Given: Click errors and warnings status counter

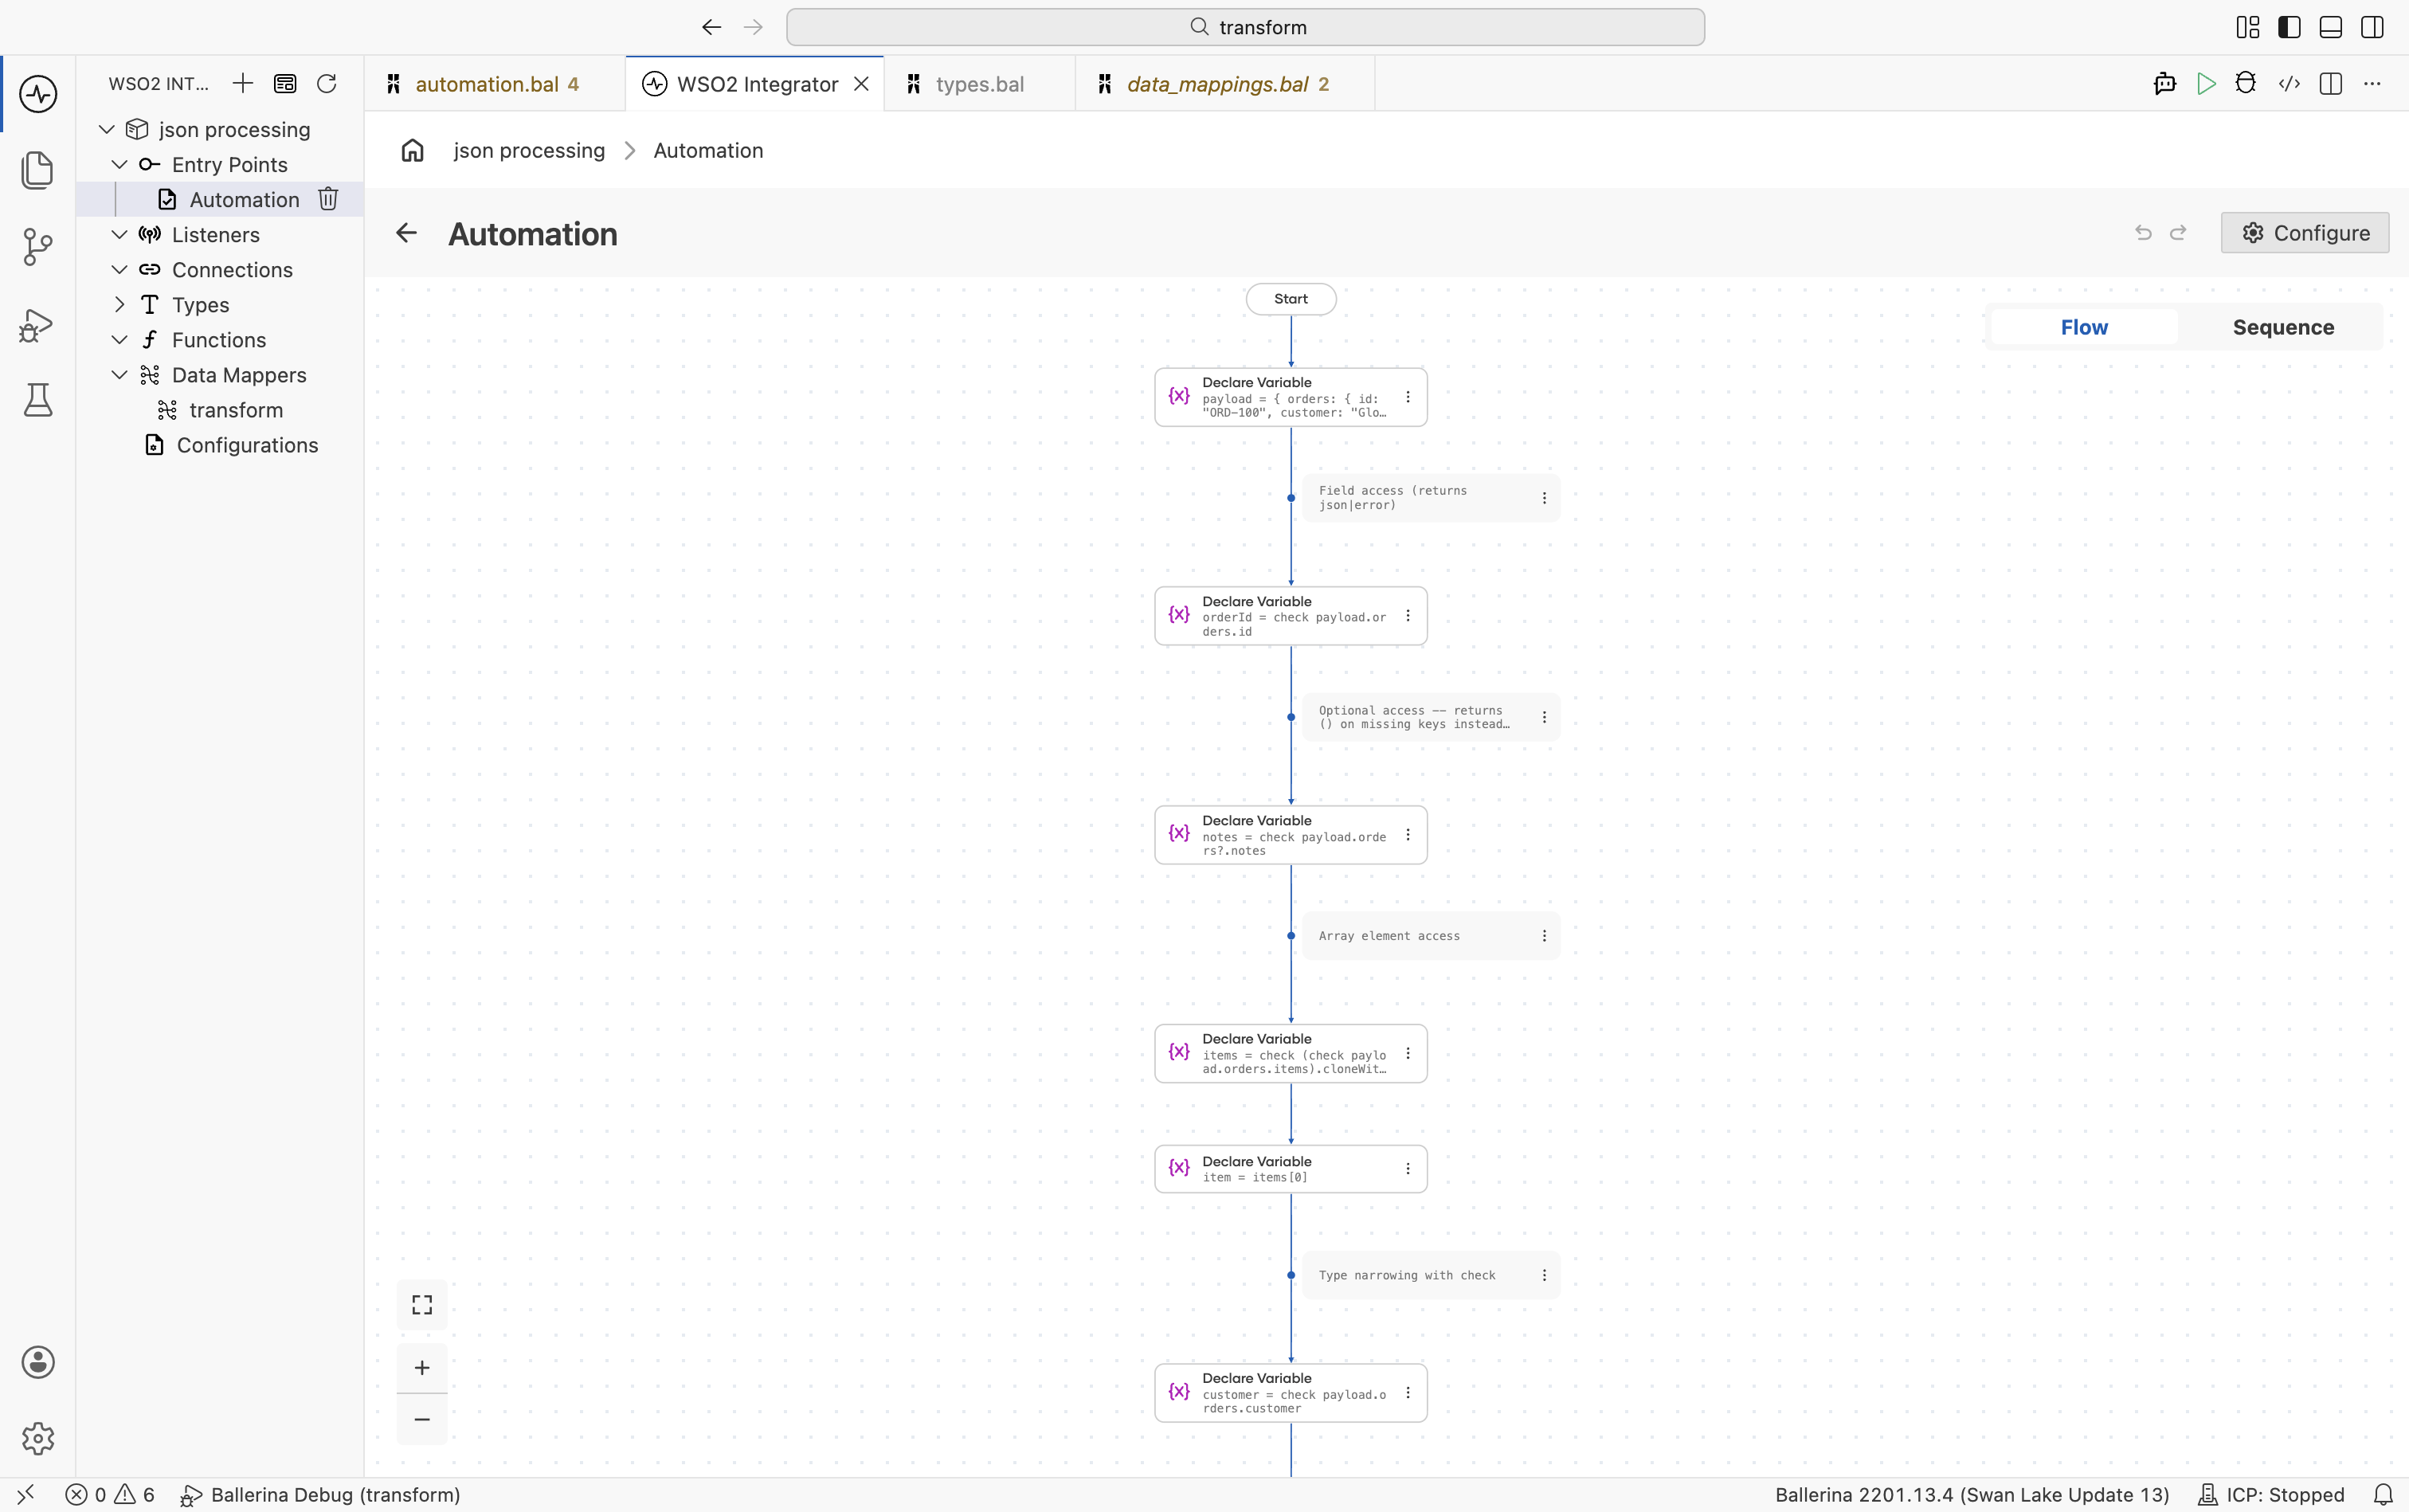Looking at the screenshot, I should [110, 1494].
